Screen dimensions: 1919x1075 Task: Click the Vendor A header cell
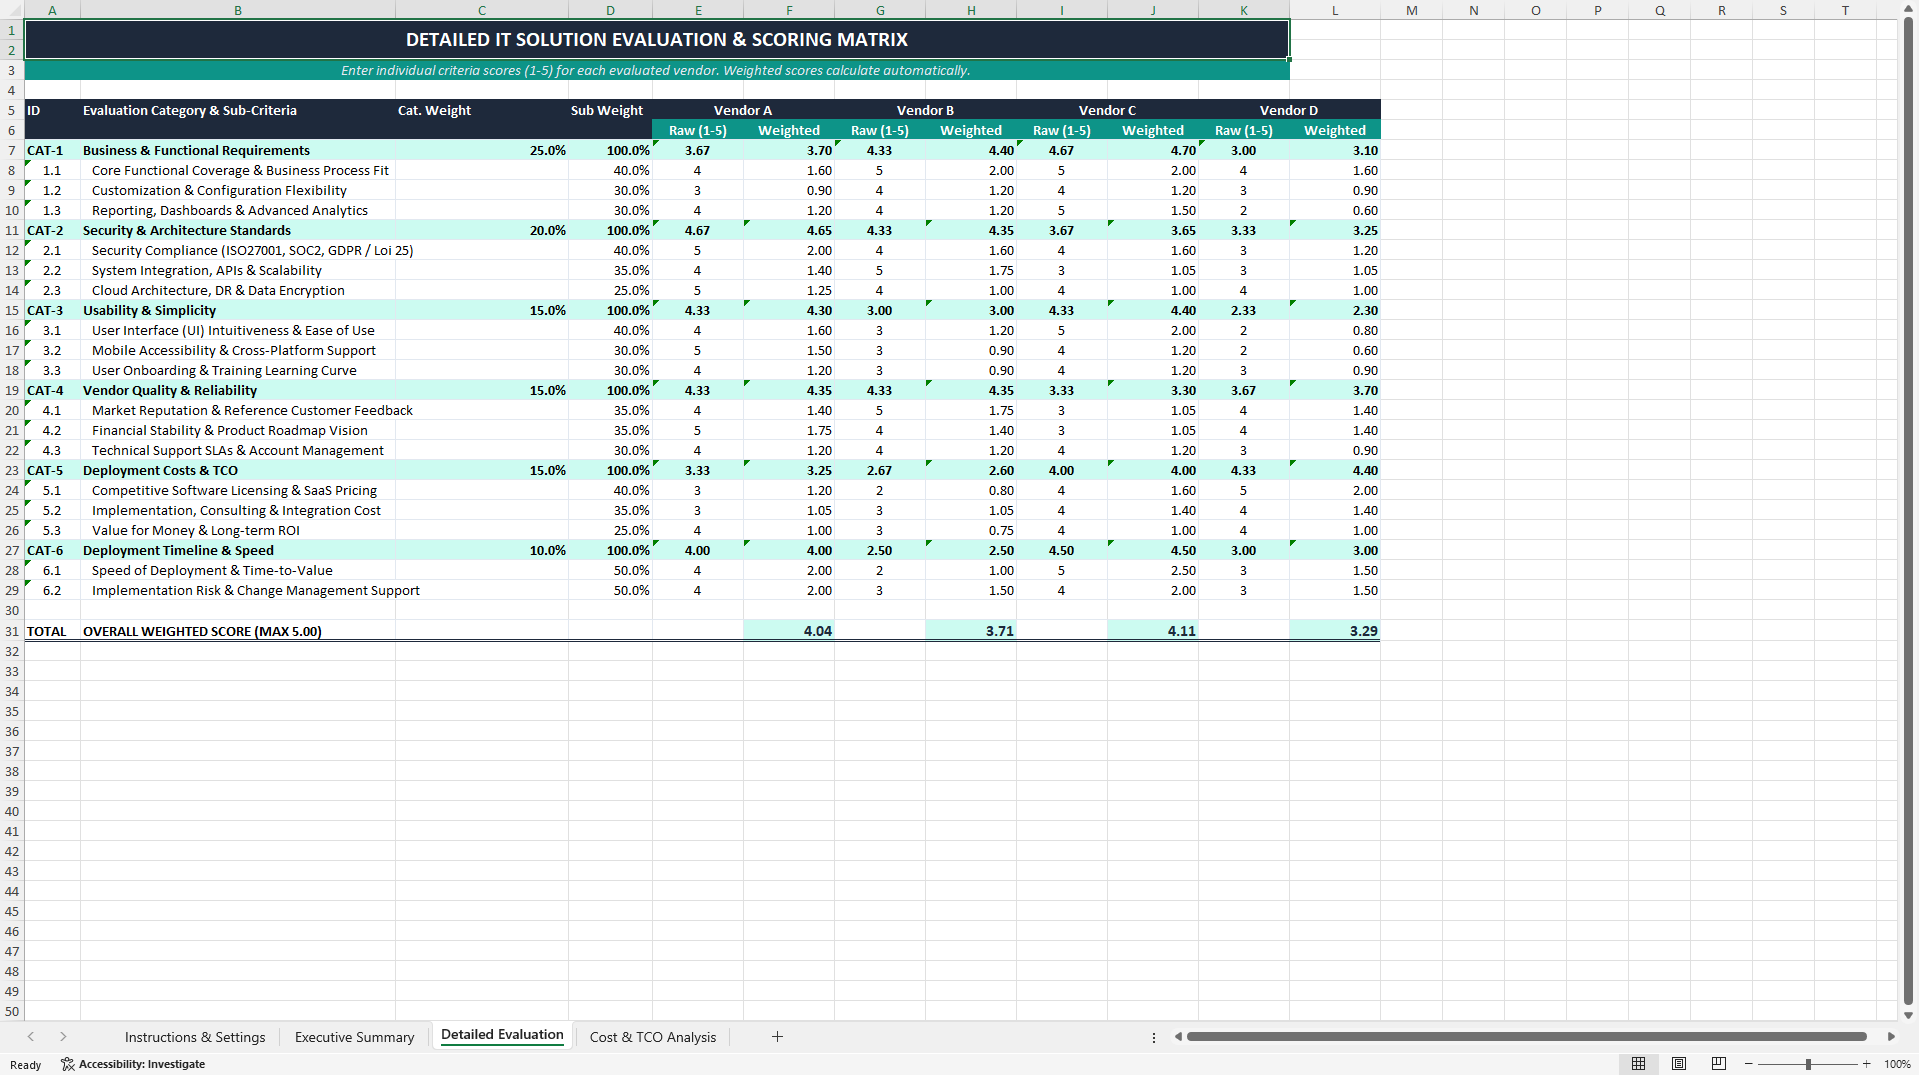pos(743,110)
